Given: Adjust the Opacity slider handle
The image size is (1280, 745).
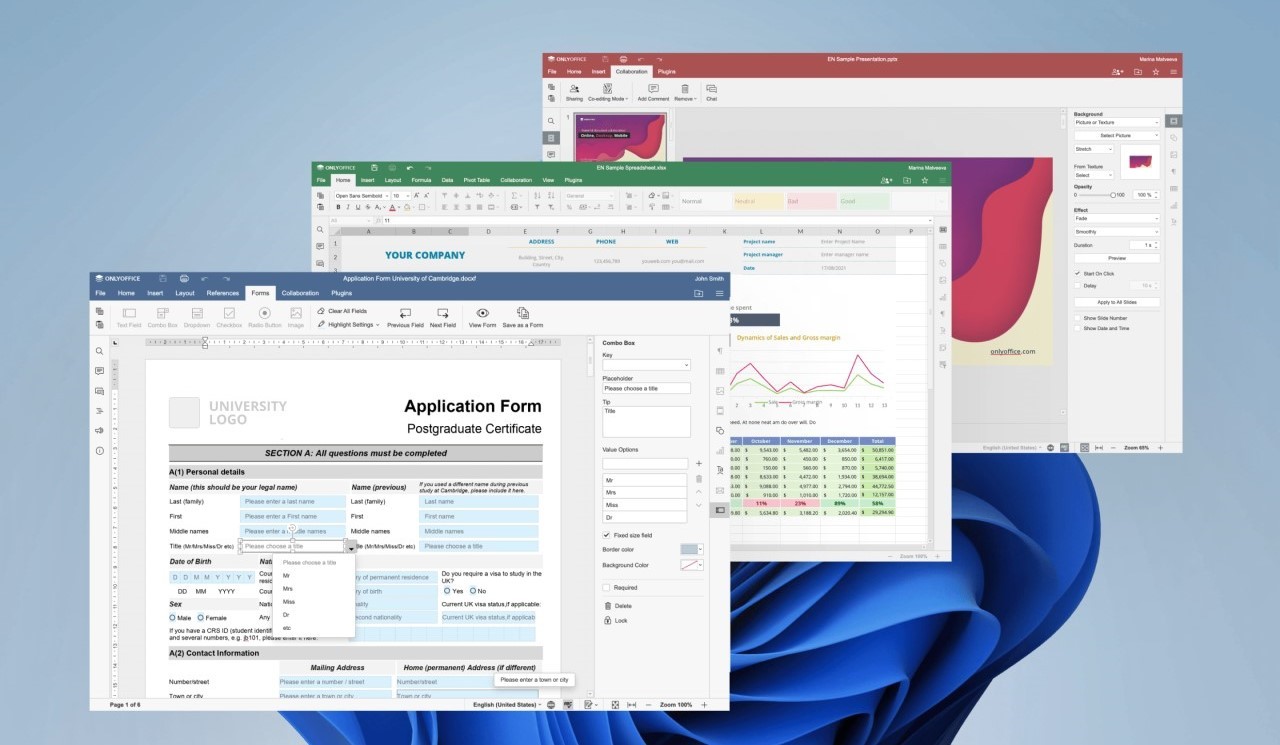Looking at the screenshot, I should (1113, 195).
